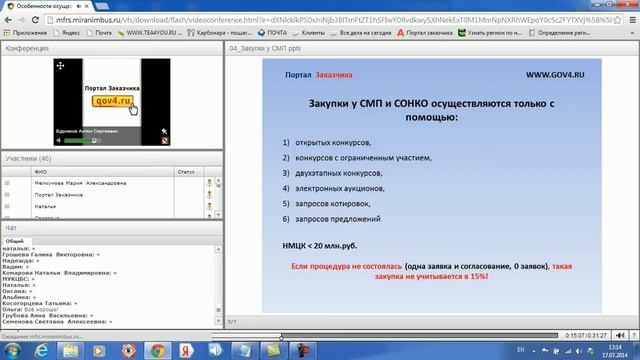
Task: Click the speaker icon in the video player
Action: tap(58, 140)
